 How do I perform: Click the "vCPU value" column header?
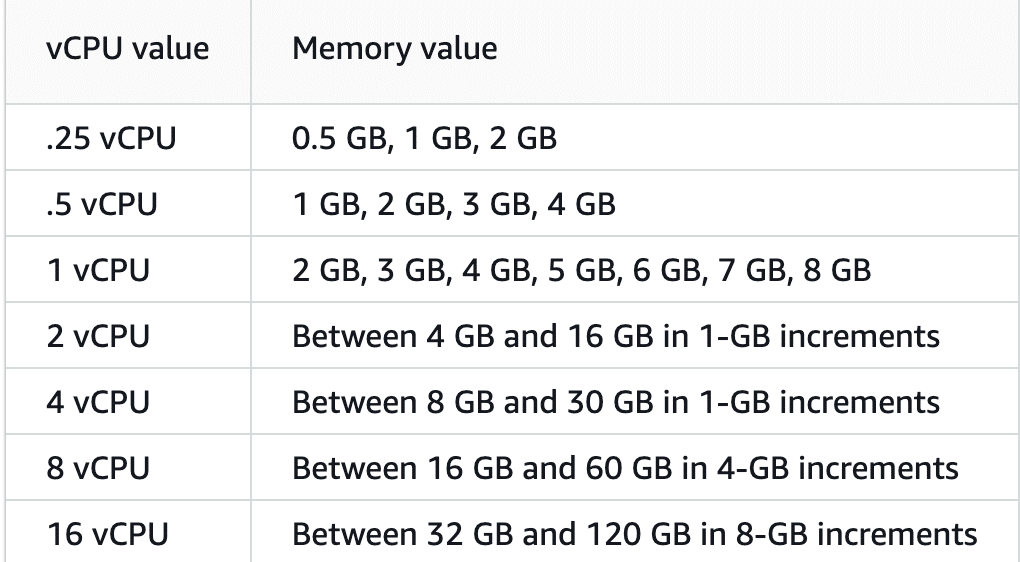(127, 49)
